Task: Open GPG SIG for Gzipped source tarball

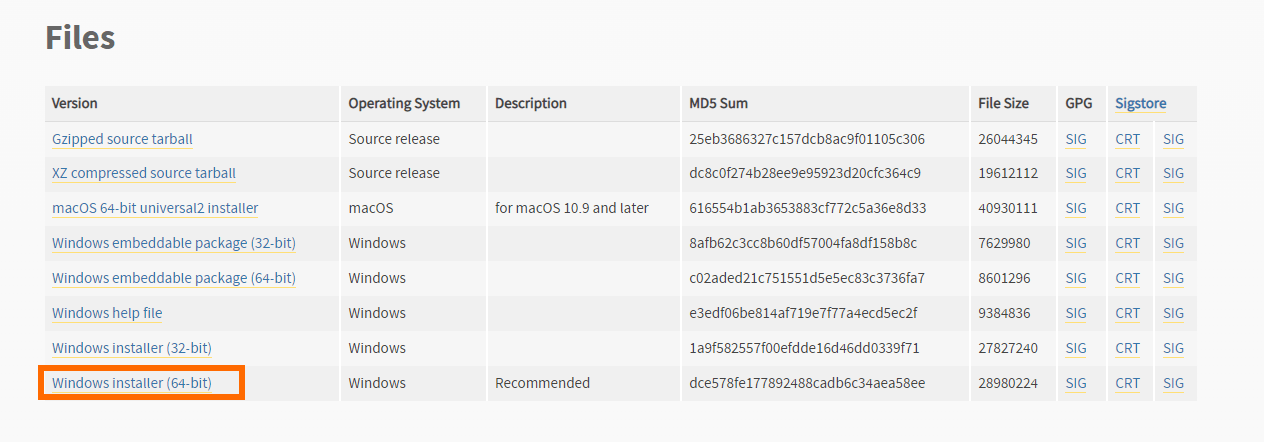Action: coord(1076,139)
